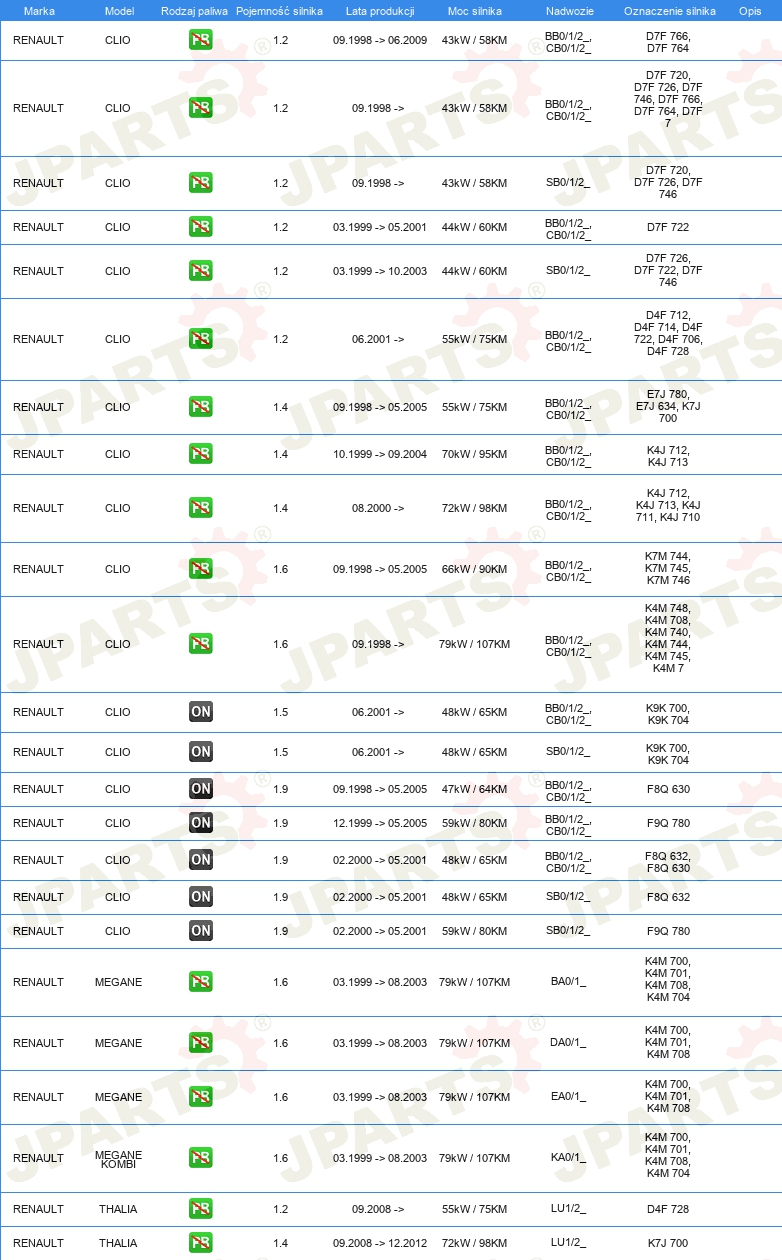Click petrol icon for Megane BA0/1_ row
Screen dimensions: 782x1260
click(x=200, y=982)
